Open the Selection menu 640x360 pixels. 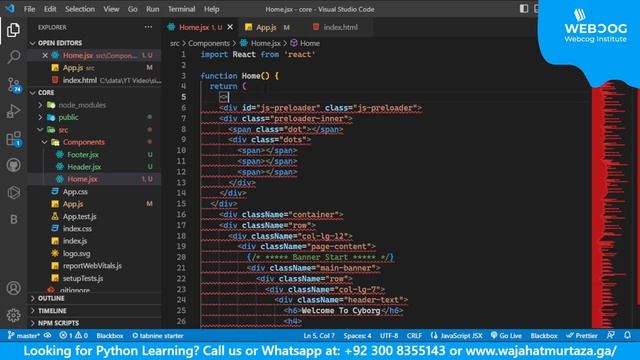coord(80,9)
